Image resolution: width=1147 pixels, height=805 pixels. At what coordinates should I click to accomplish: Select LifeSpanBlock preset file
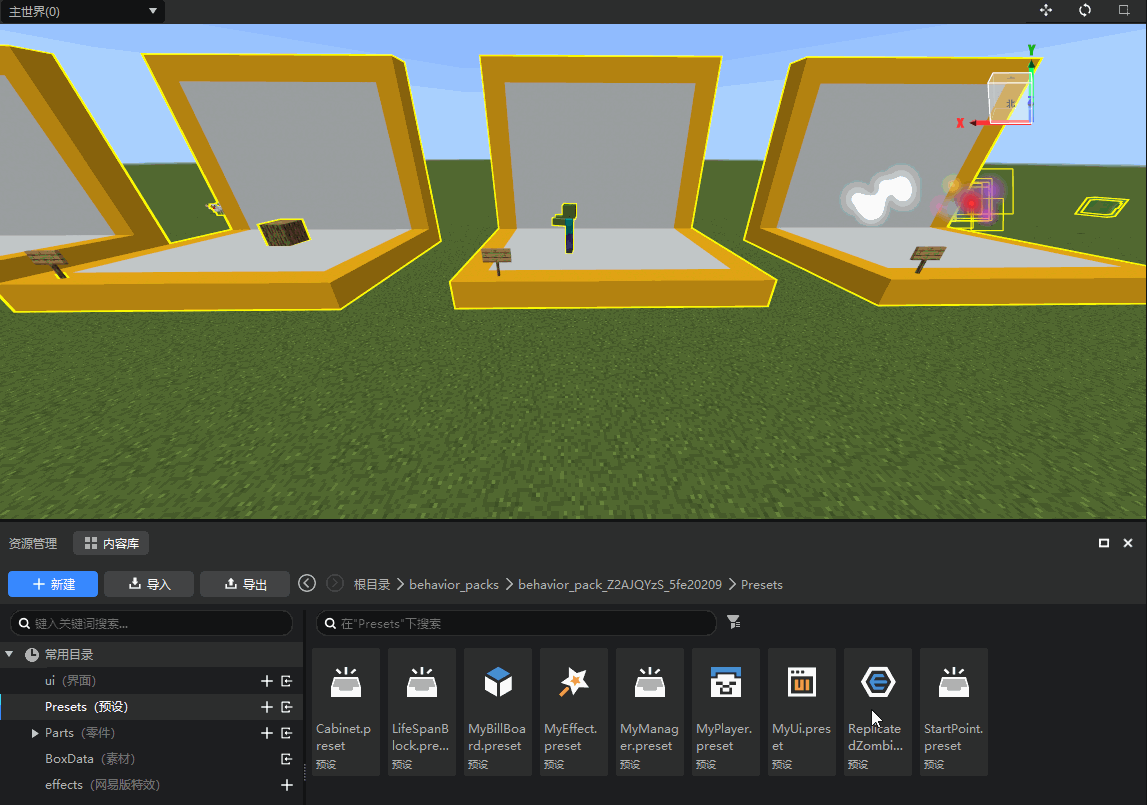[x=422, y=711]
